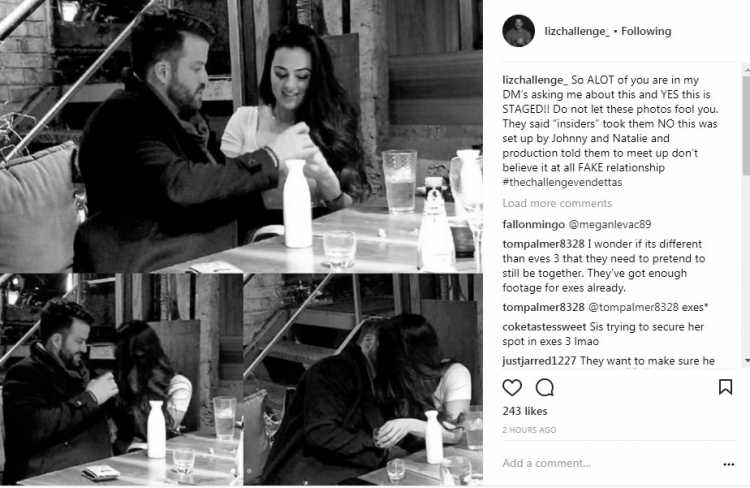Click the comments scrollbar down arrow

pos(747,360)
